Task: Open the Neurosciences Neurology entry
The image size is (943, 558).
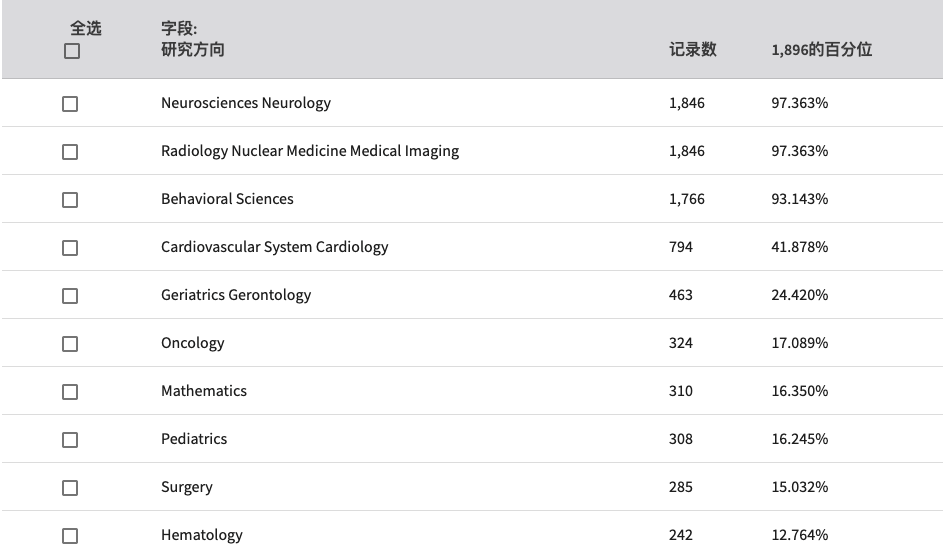Action: tap(245, 103)
